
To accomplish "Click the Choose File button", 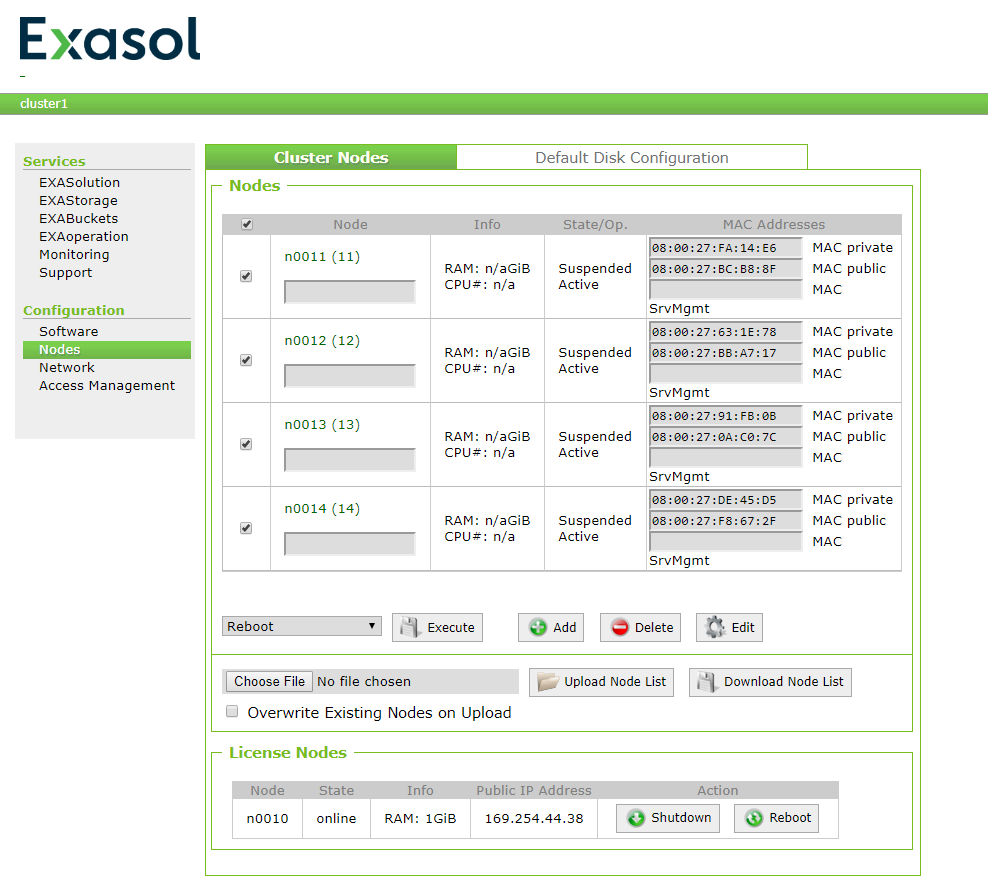I will 268,681.
